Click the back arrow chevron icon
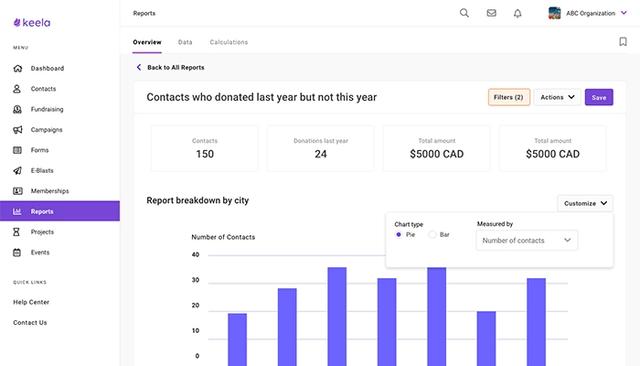Screen dimensions: 640x366 139,67
